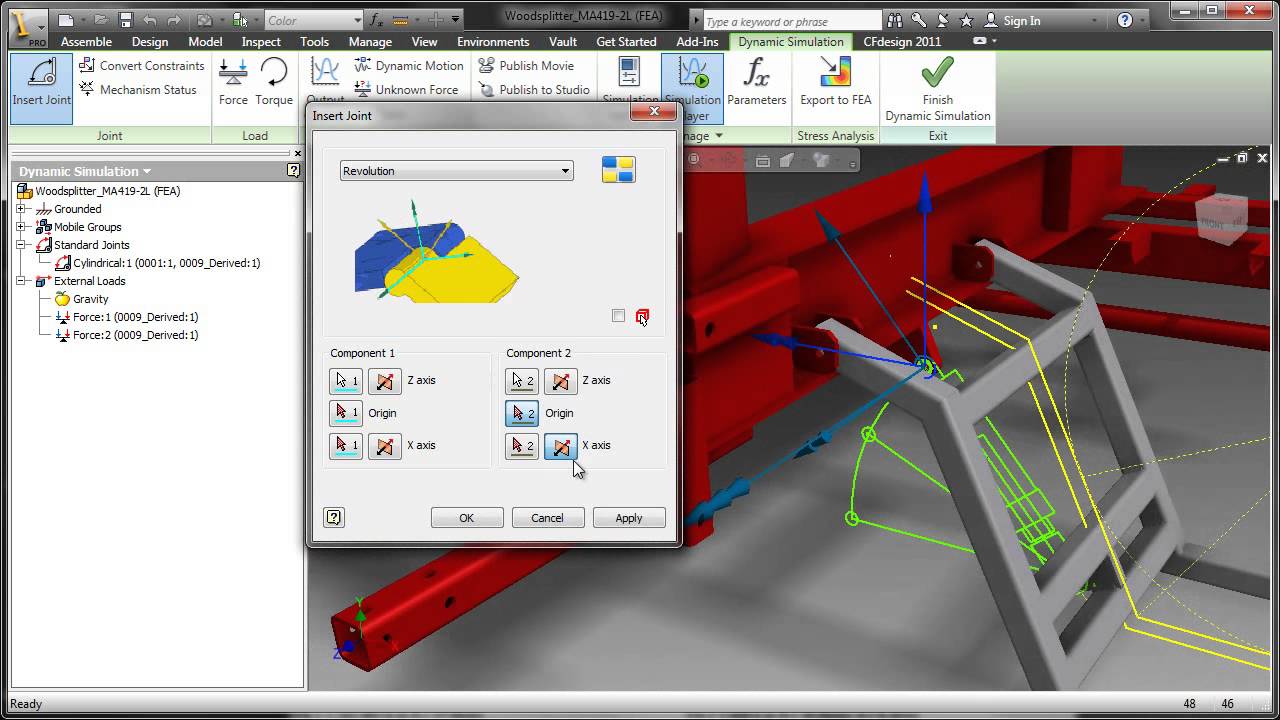The height and width of the screenshot is (720, 1280).
Task: Click the Open folder icon in quick access toolbar
Action: 101,20
